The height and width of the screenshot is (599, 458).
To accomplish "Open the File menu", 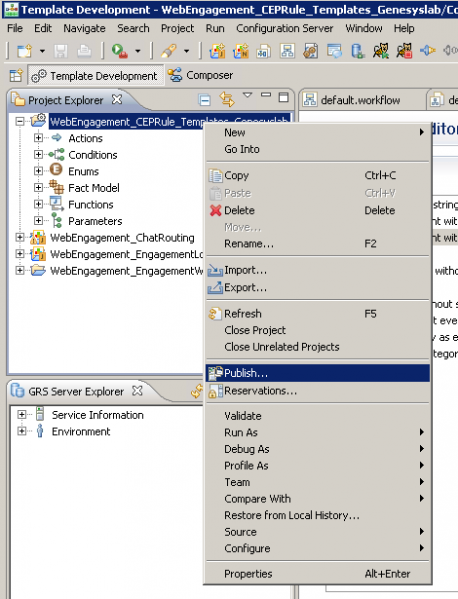I will pos(15,28).
